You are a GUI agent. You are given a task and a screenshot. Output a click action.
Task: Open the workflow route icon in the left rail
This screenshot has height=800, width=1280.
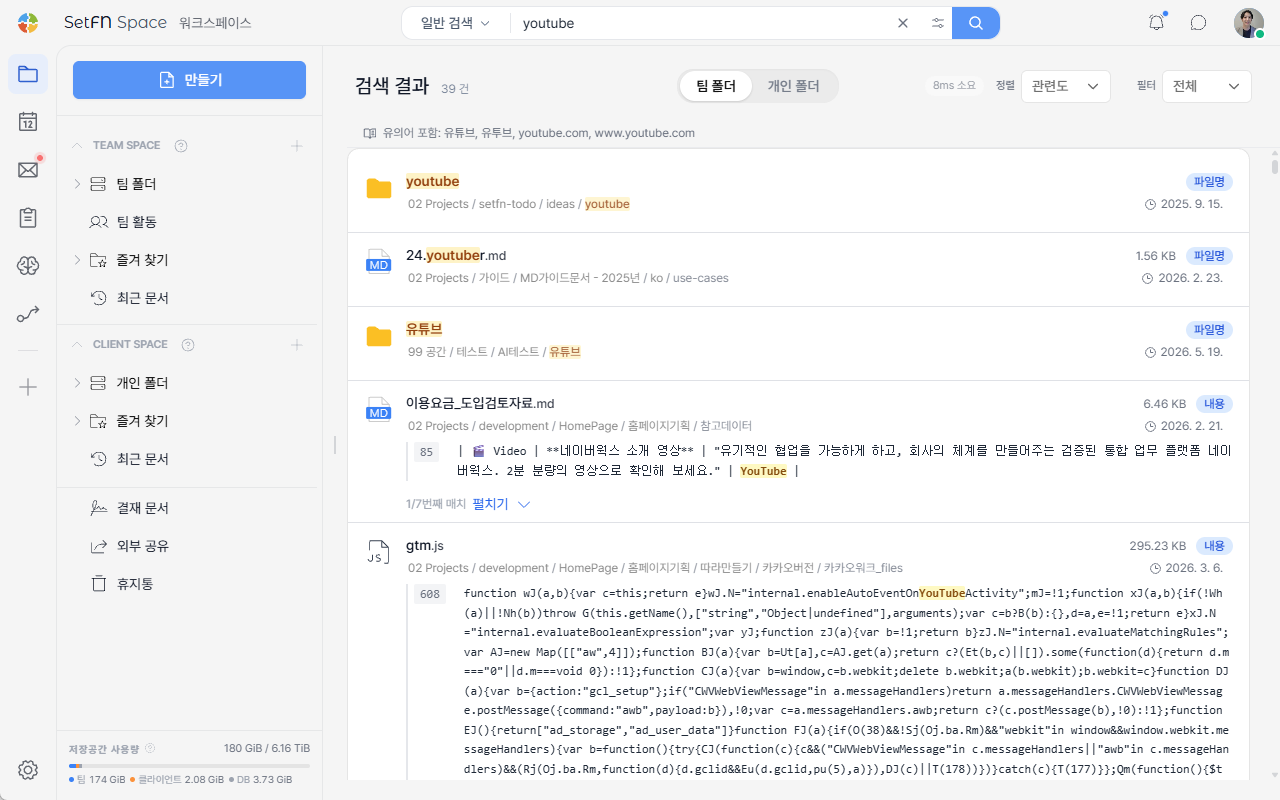pos(28,314)
